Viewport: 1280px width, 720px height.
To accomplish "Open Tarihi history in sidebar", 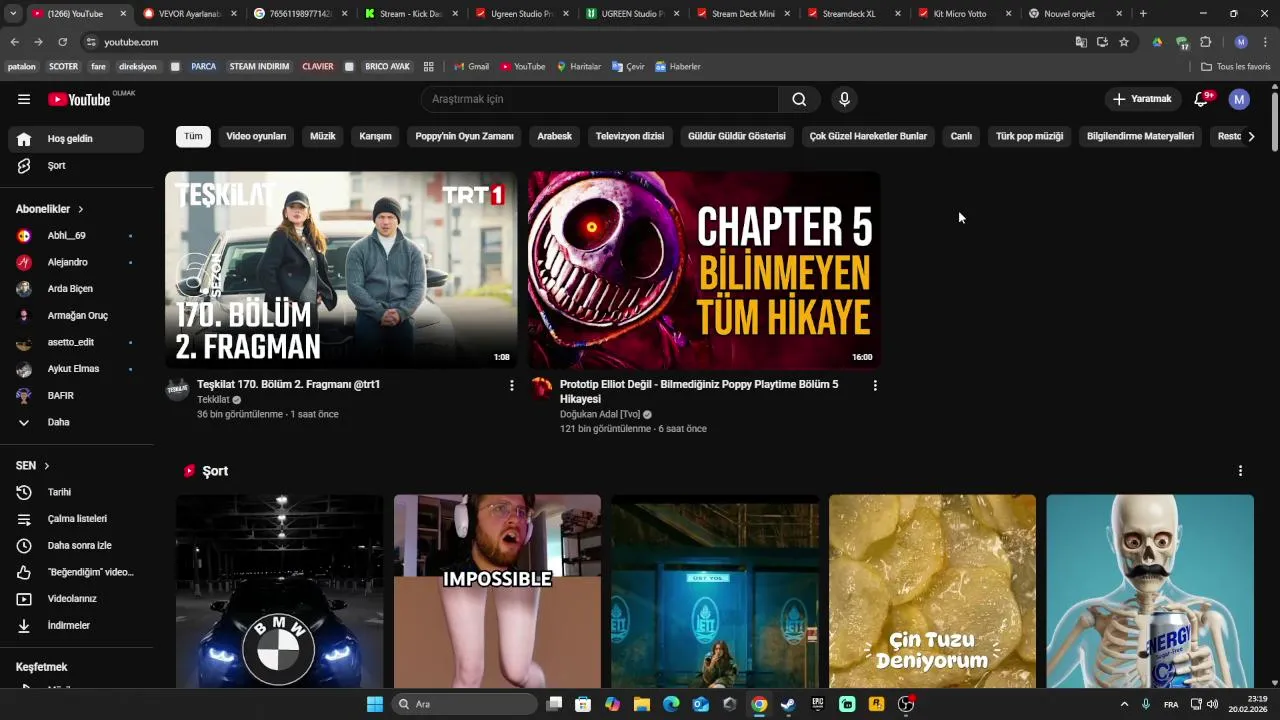I will click(76, 492).
